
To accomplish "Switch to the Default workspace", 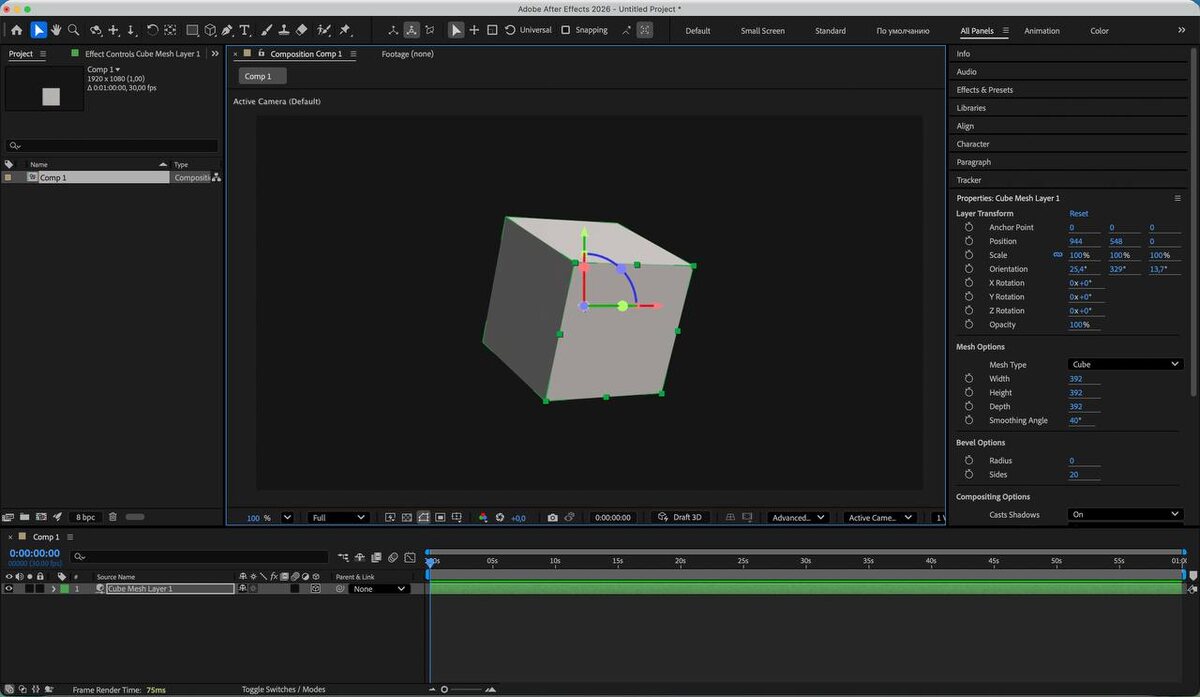I will 698,31.
